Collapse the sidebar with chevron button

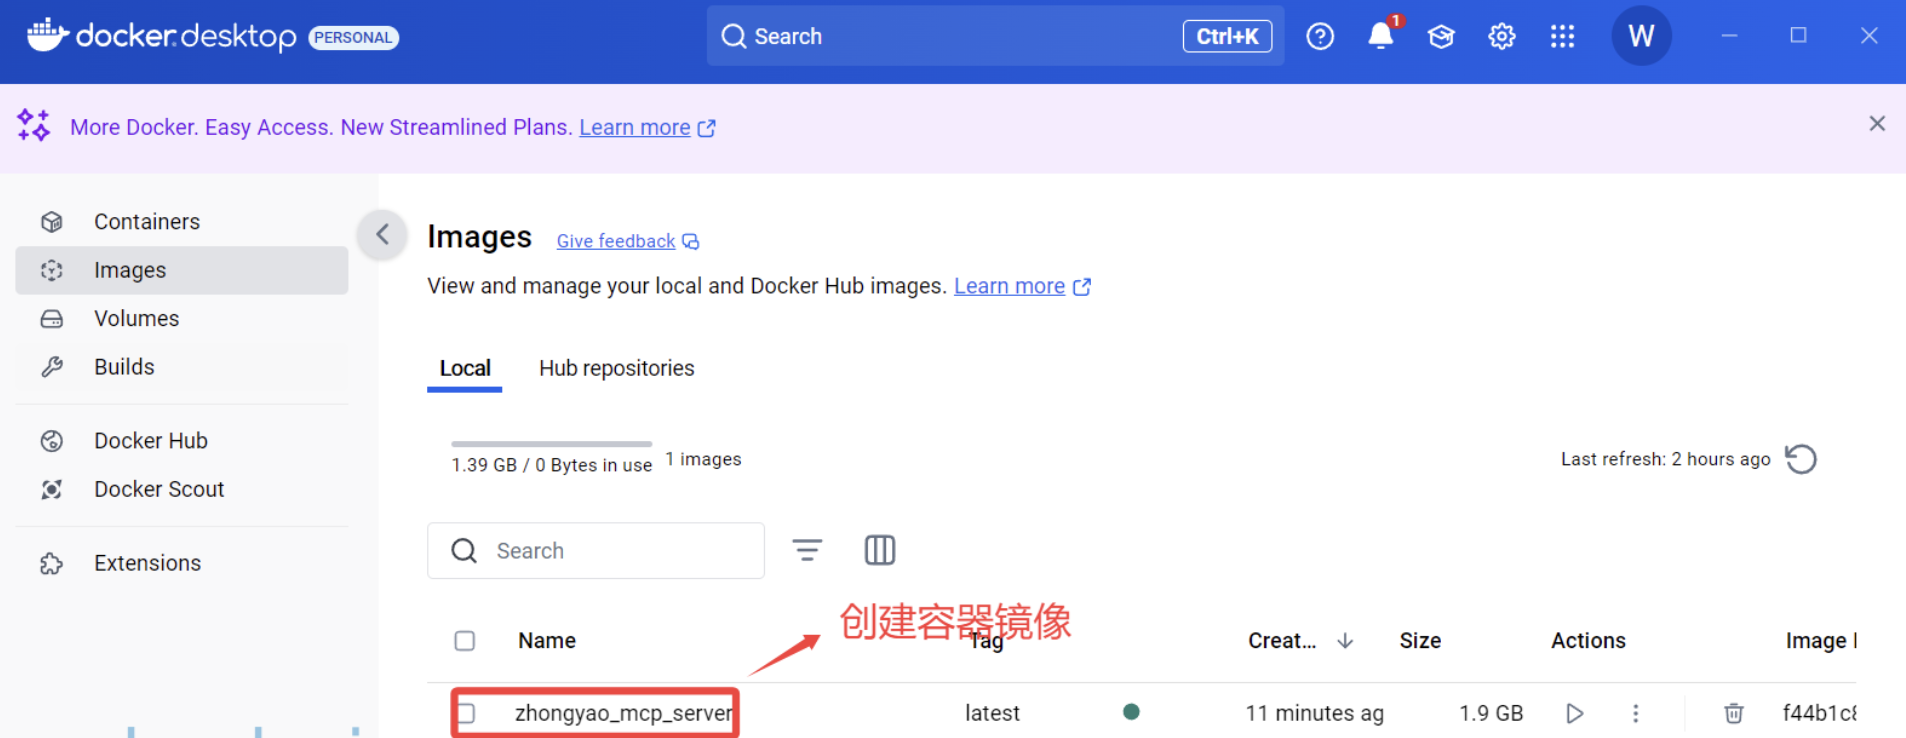pos(382,235)
